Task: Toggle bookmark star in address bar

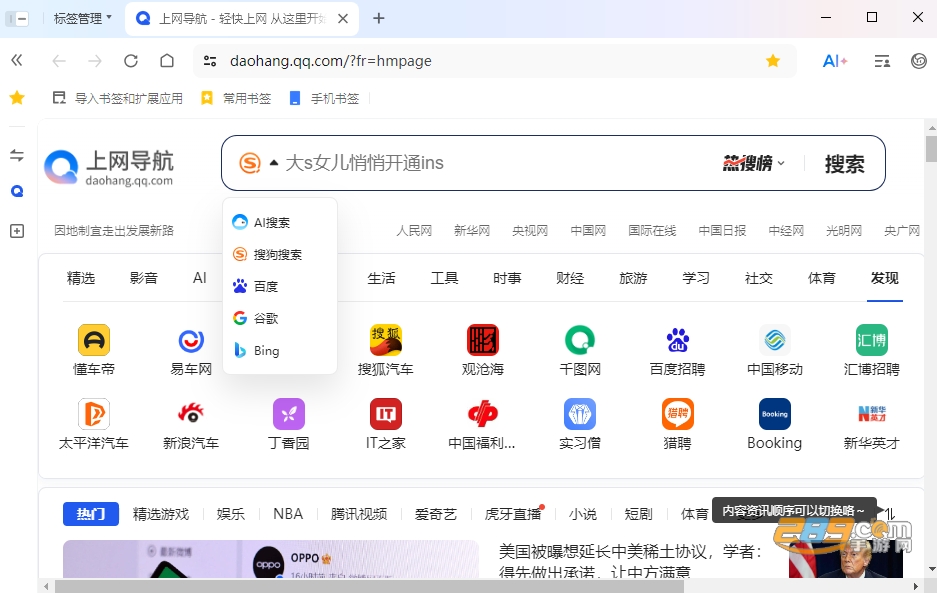Action: [x=773, y=60]
